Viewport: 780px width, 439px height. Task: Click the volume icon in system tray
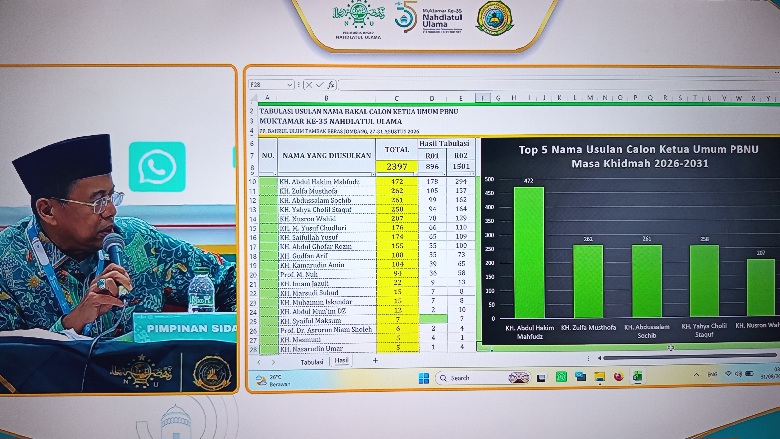tap(739, 374)
